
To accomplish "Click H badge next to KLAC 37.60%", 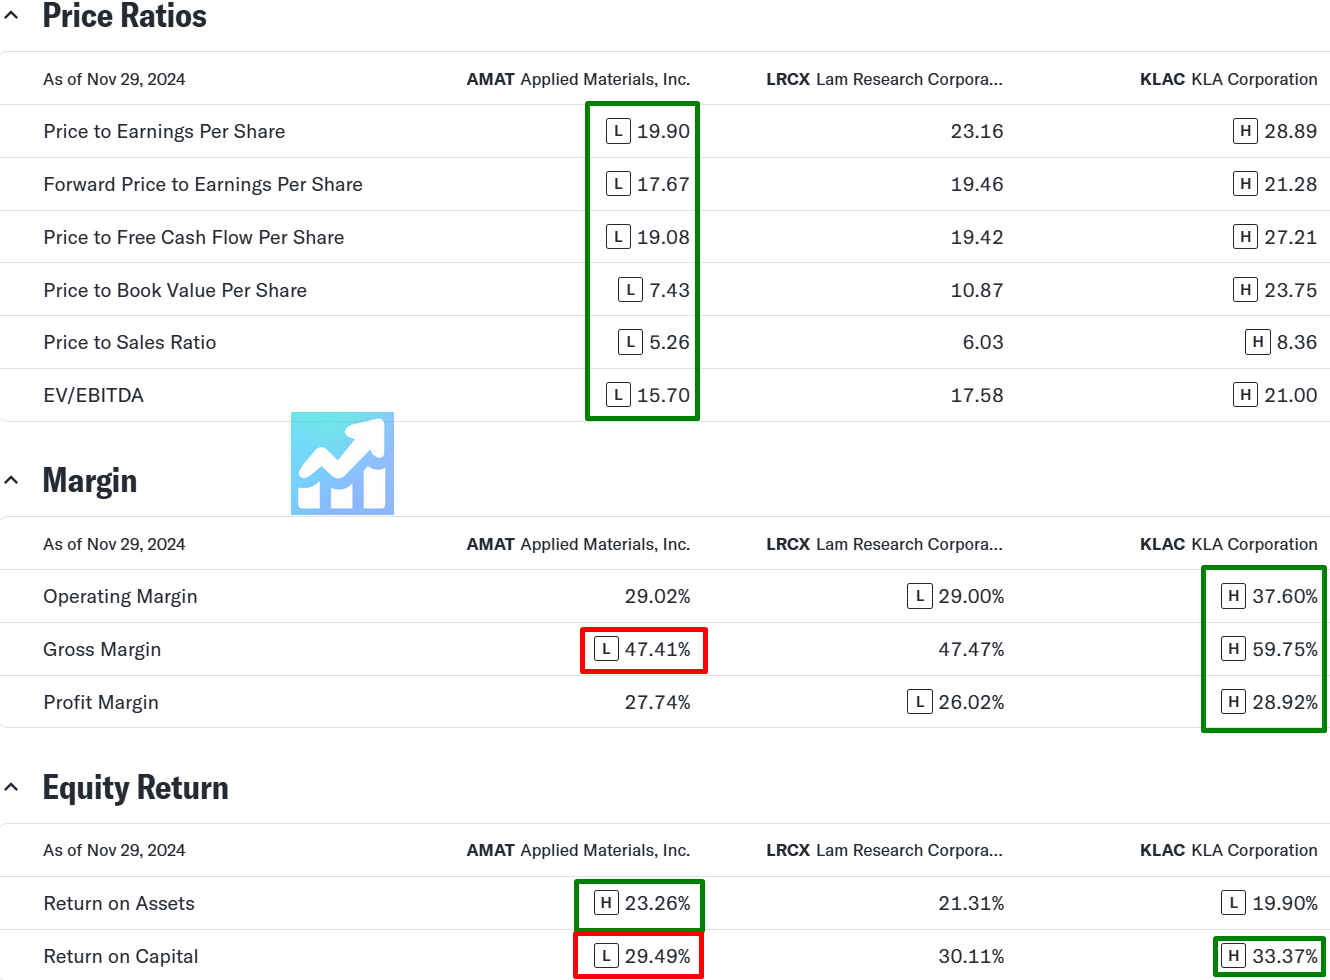I will [x=1233, y=596].
